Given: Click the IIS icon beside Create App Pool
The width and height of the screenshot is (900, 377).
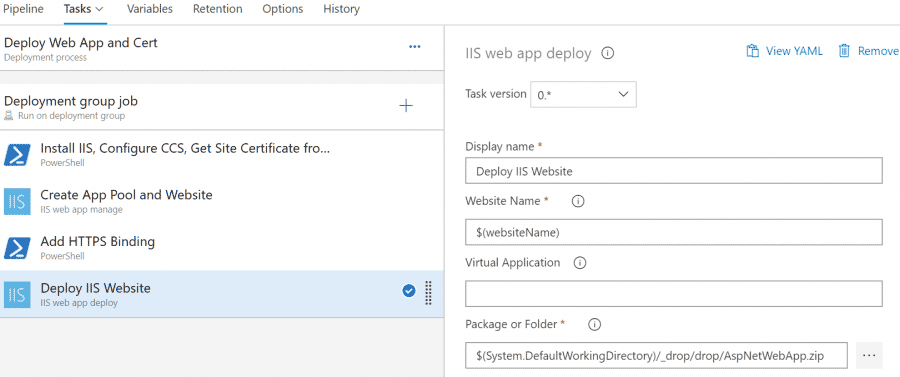Looking at the screenshot, I should pos(17,201).
